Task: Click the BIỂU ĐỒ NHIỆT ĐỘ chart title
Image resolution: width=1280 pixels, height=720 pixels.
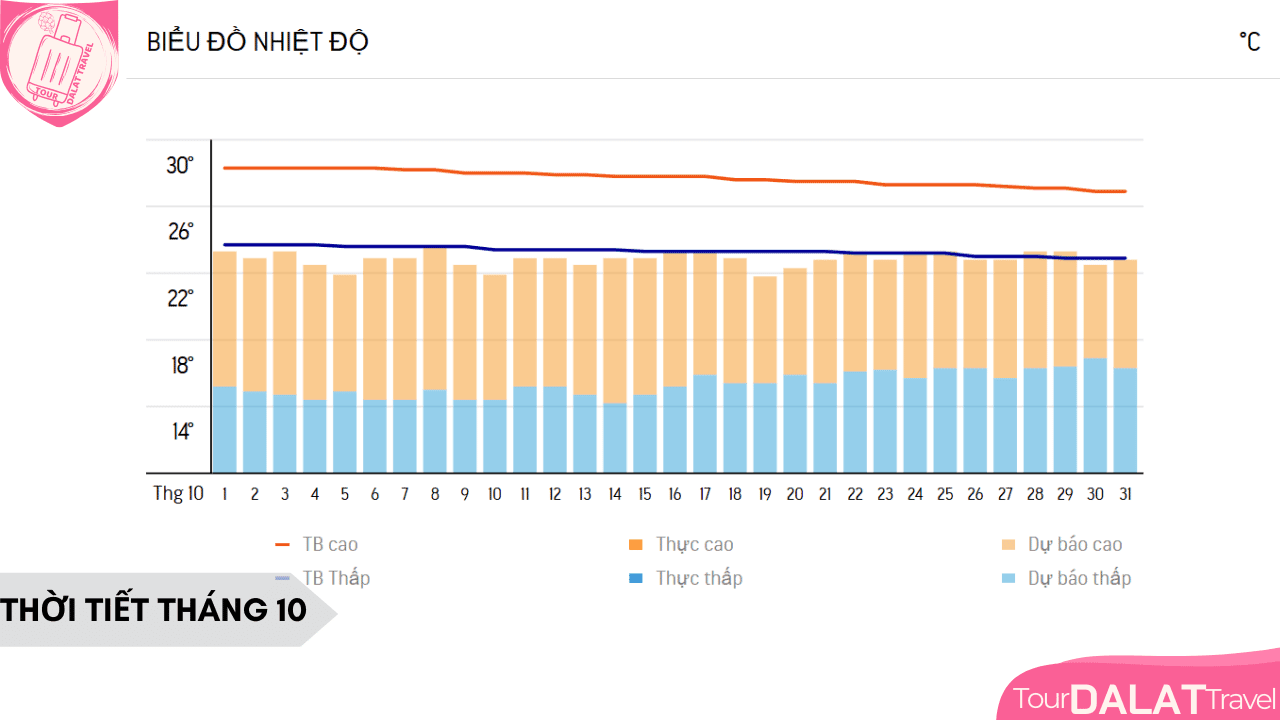Action: tap(258, 42)
